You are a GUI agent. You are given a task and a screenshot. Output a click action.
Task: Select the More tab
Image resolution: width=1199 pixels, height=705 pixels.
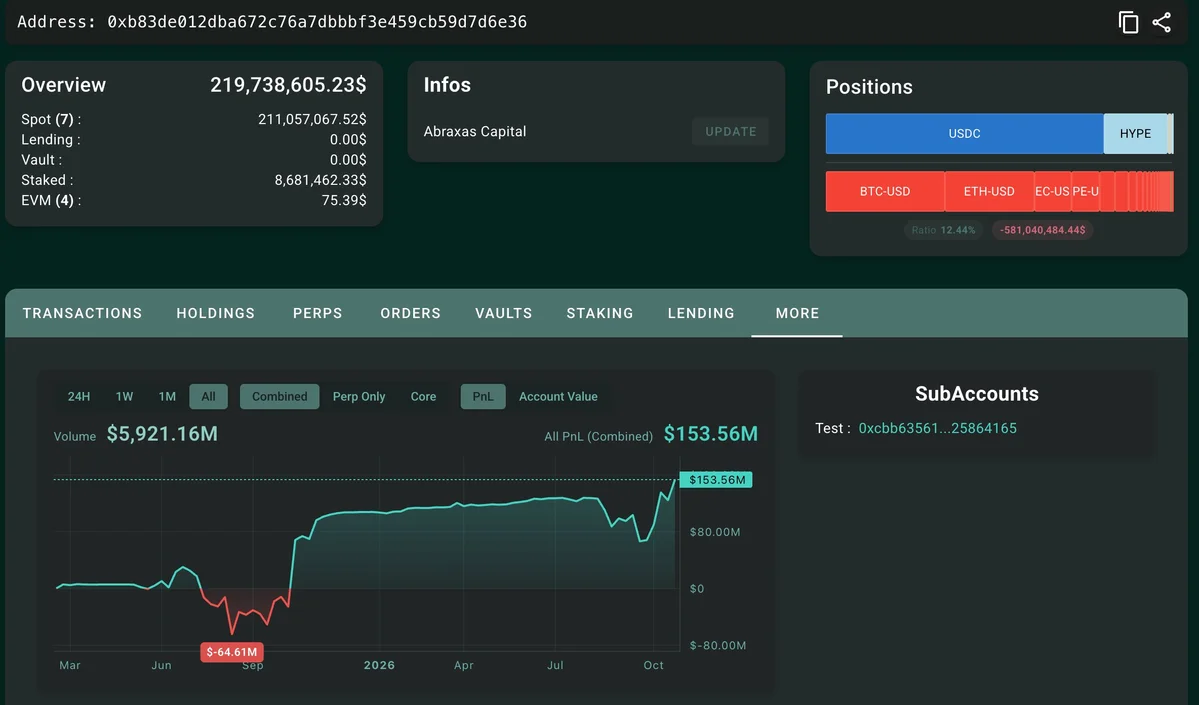point(798,314)
